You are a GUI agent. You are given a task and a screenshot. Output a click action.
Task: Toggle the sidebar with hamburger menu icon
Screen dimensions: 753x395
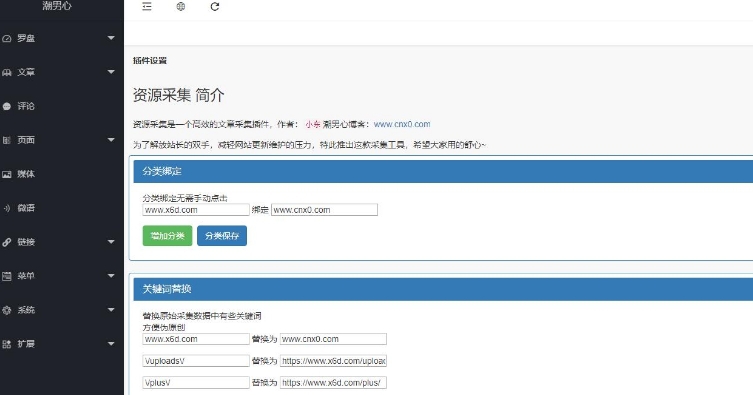(147, 6)
